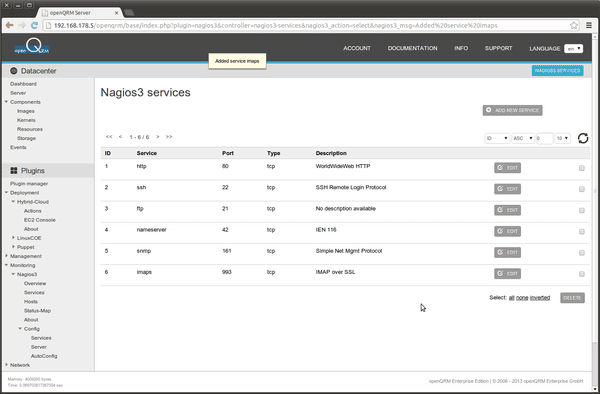The image size is (600, 394).
Task: Go to last page with >> link
Action: [169, 137]
